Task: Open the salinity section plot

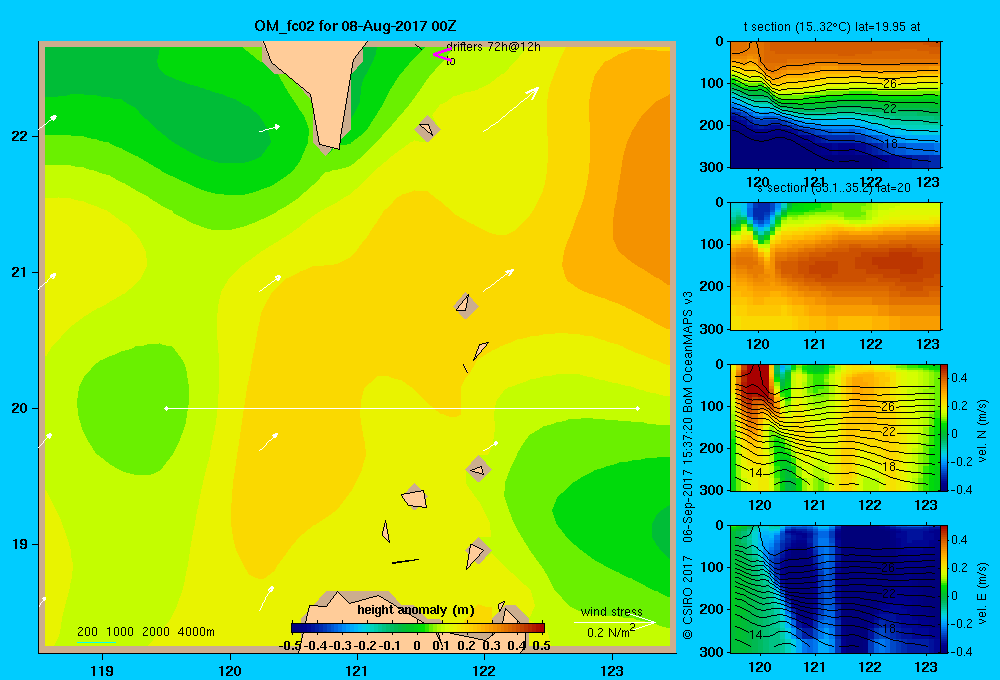Action: point(835,265)
